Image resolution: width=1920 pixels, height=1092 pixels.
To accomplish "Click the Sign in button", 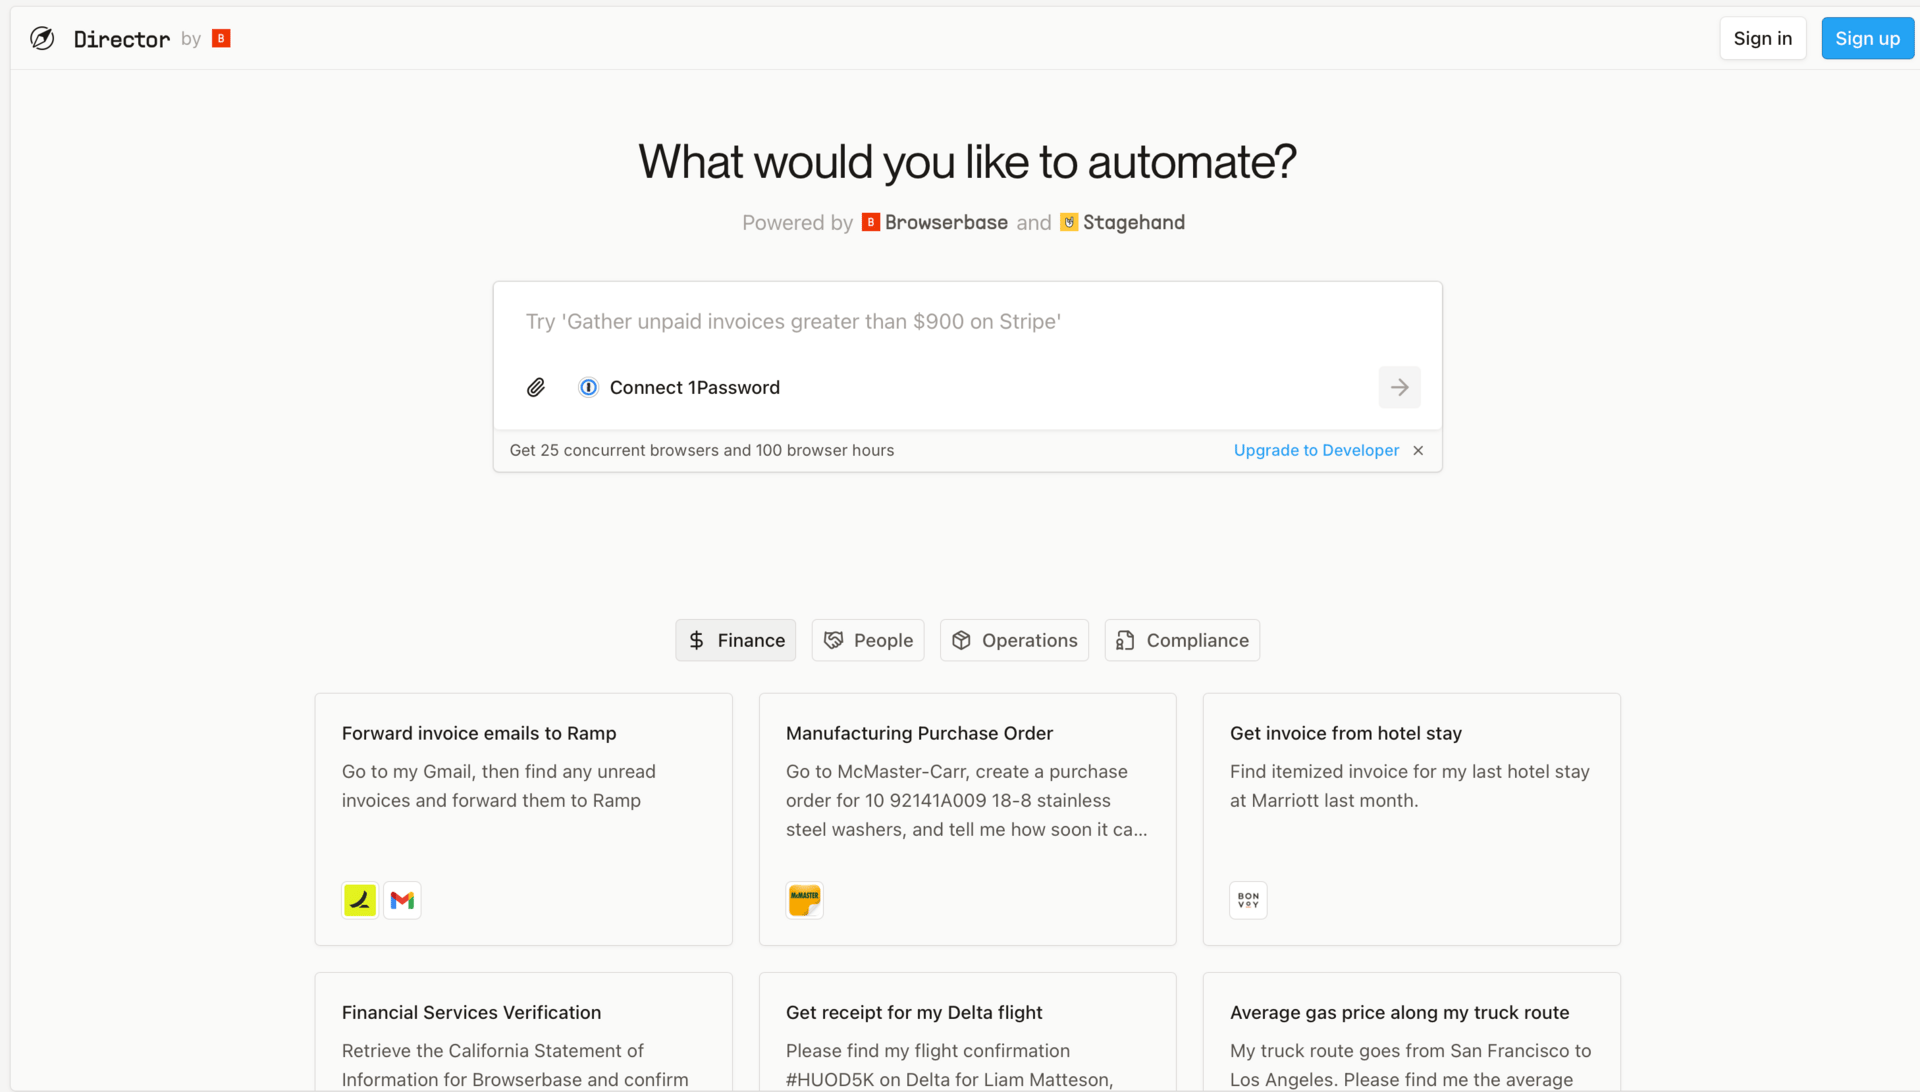I will click(x=1762, y=38).
